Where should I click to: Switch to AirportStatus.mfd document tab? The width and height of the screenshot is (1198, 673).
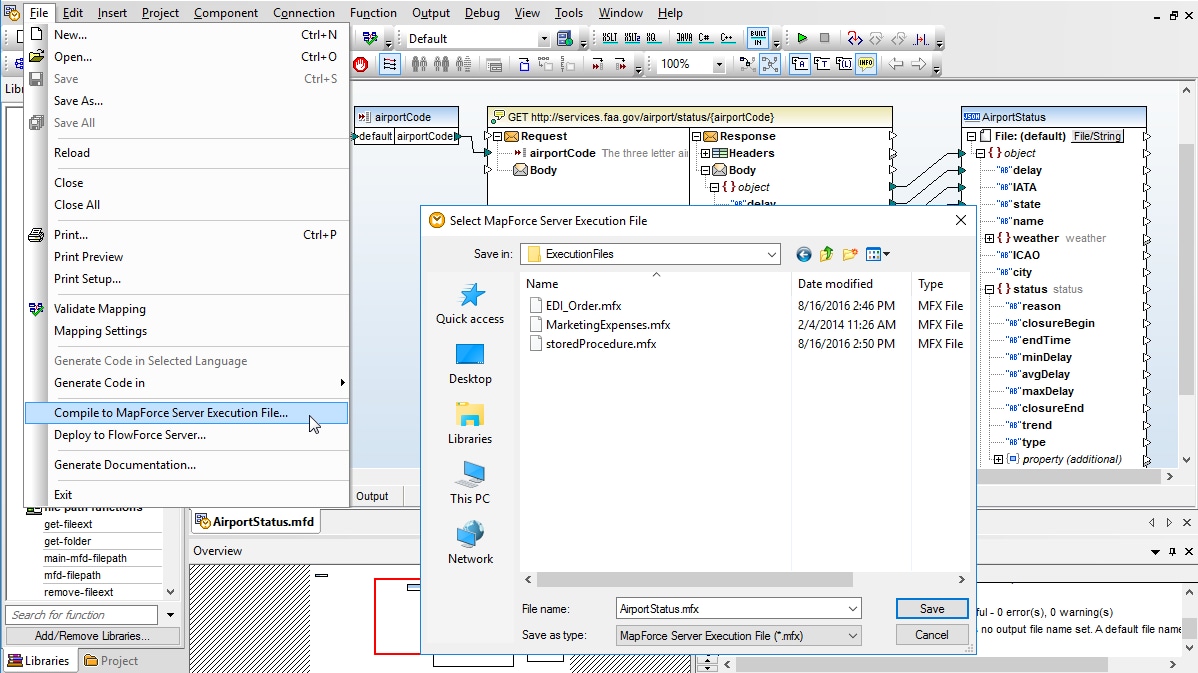coord(255,522)
